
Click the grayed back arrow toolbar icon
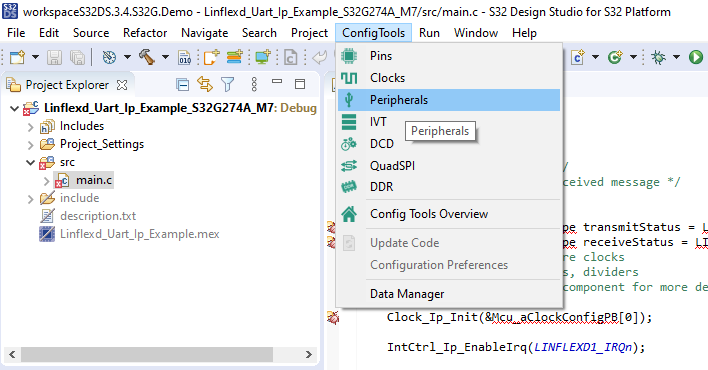pos(320,57)
